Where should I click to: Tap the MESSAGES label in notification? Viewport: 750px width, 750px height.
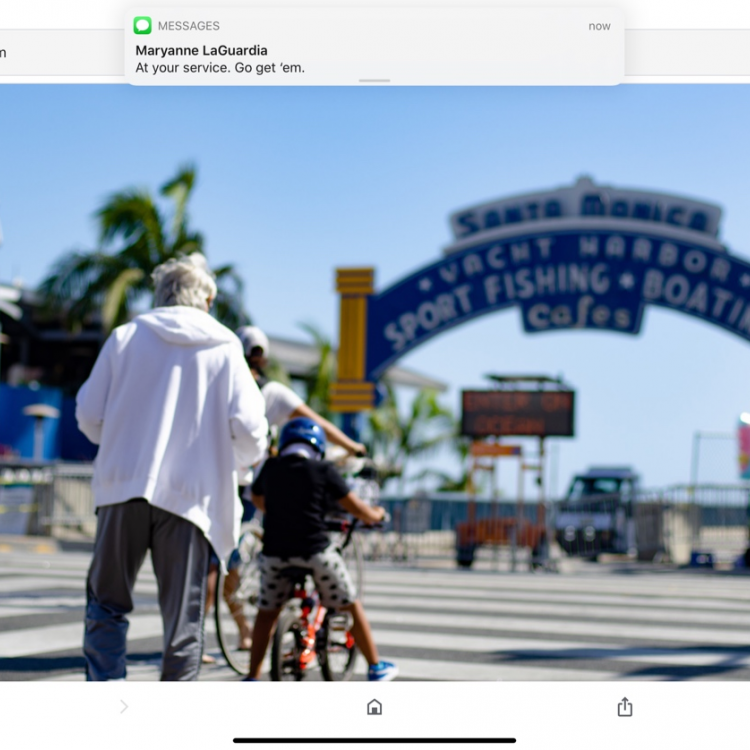click(188, 26)
